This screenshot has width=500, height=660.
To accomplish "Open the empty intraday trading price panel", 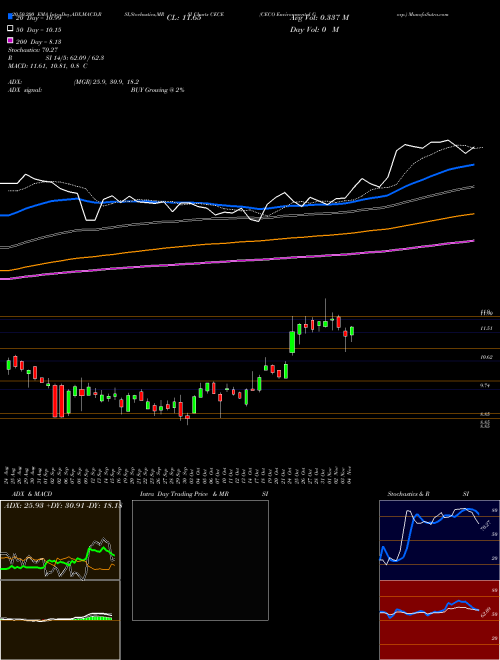I will click(x=200, y=560).
